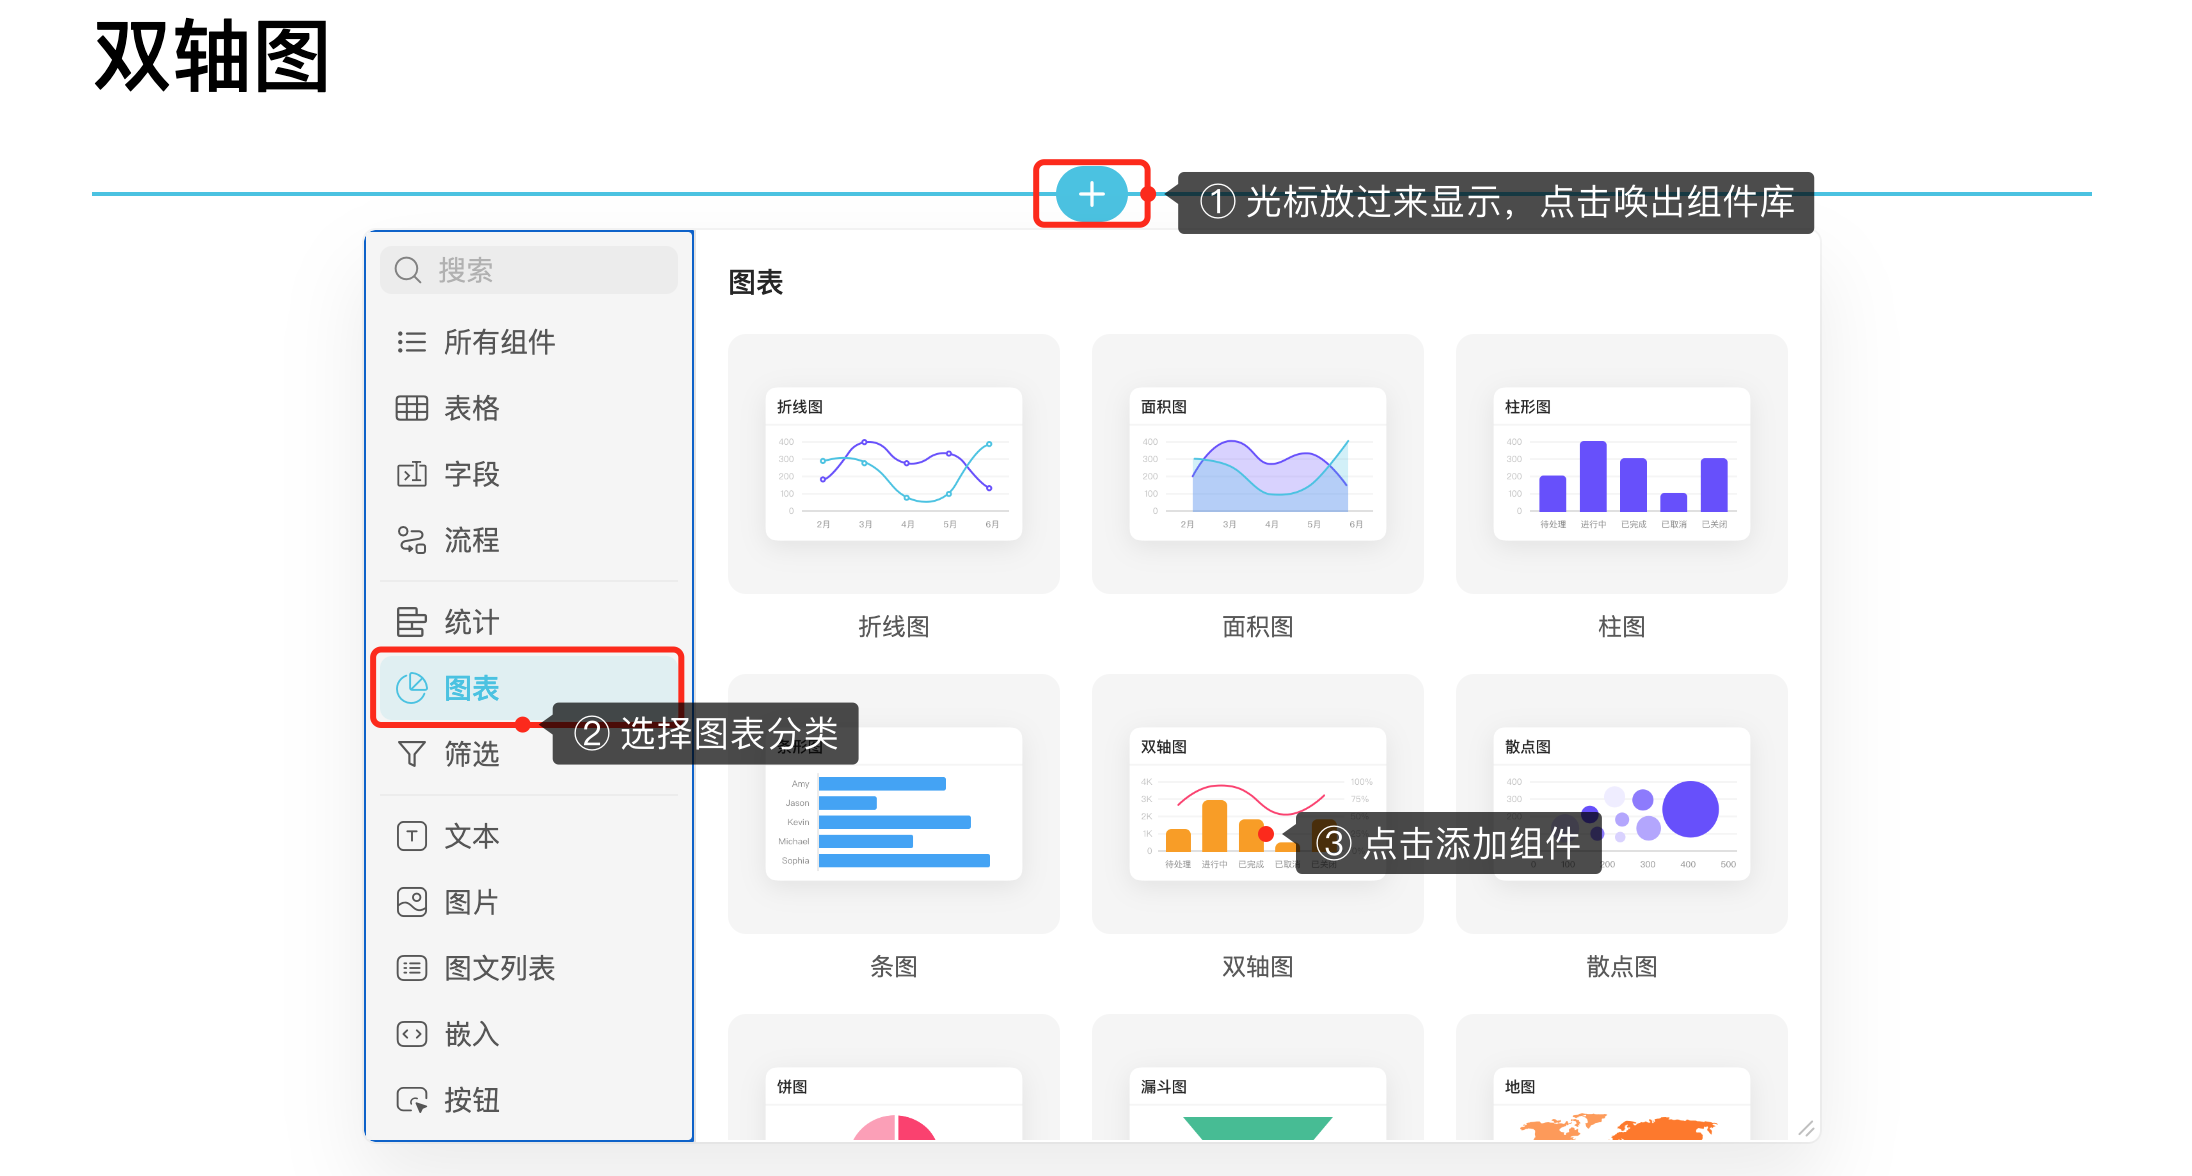Select the 图片 image icon
The image size is (2192, 1176).
(411, 902)
